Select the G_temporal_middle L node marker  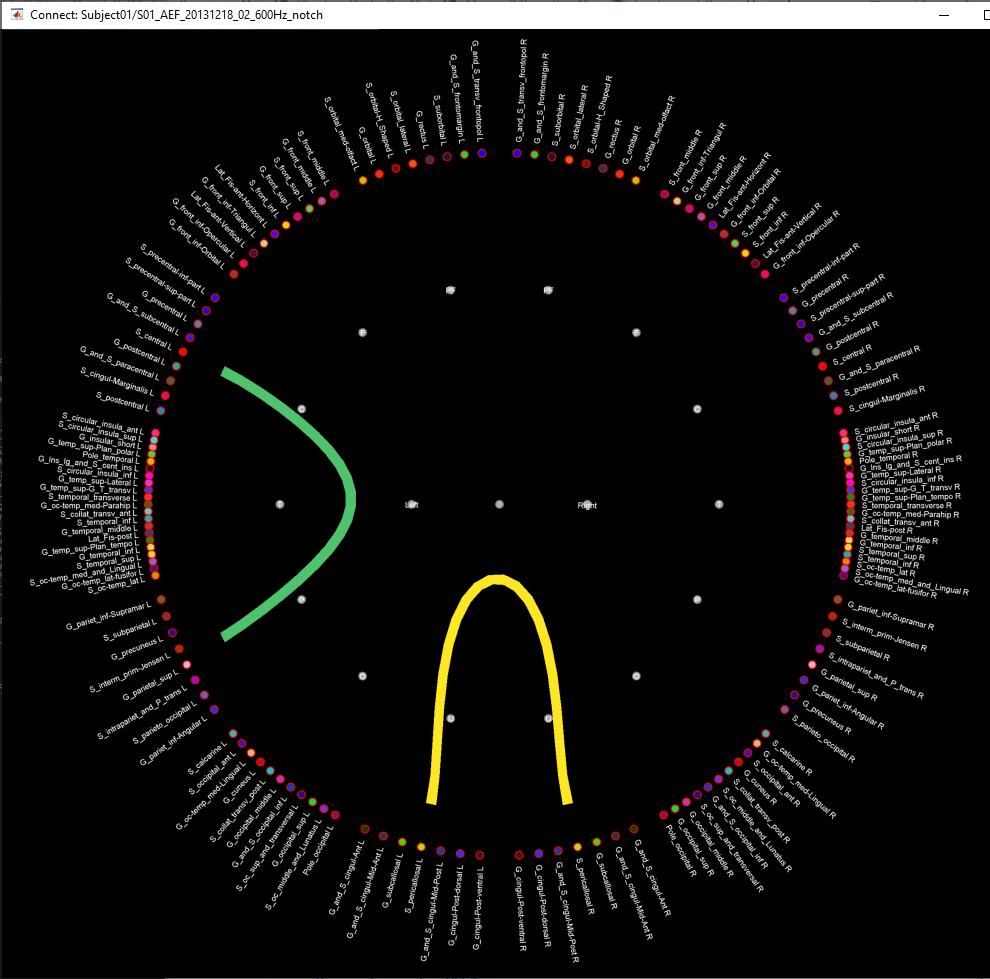149,528
